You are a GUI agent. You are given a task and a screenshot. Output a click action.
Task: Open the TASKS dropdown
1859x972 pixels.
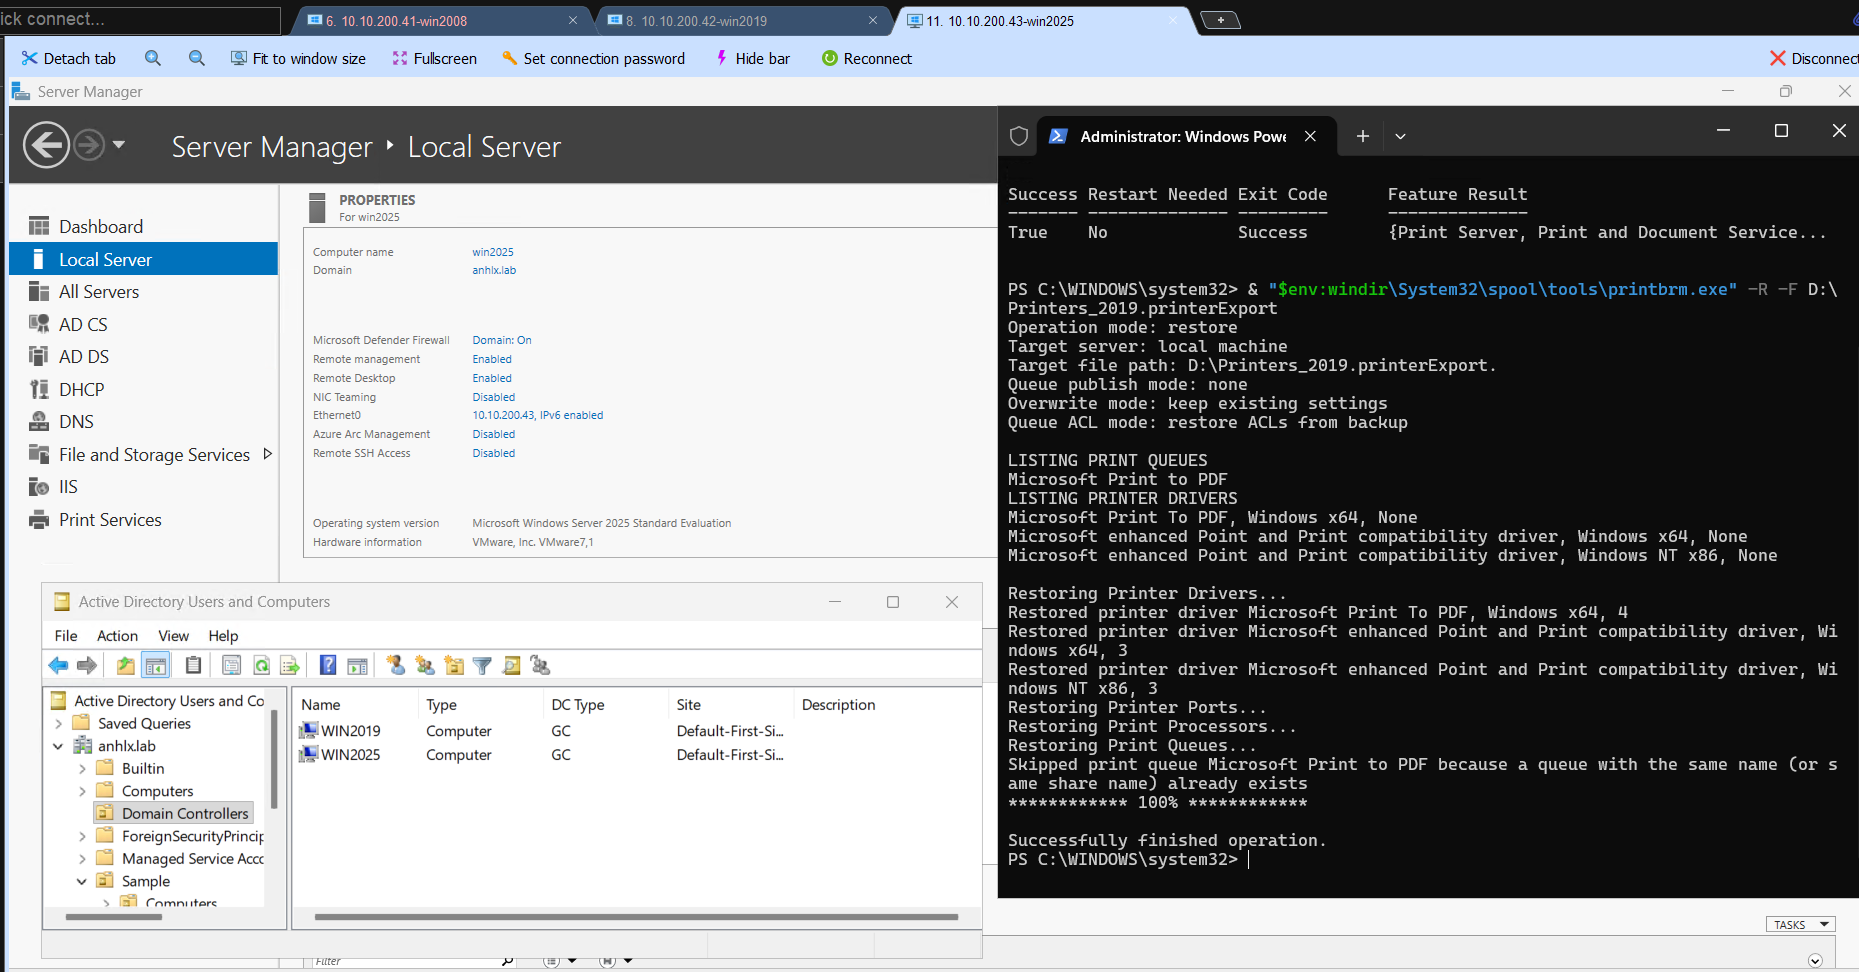pos(1800,924)
